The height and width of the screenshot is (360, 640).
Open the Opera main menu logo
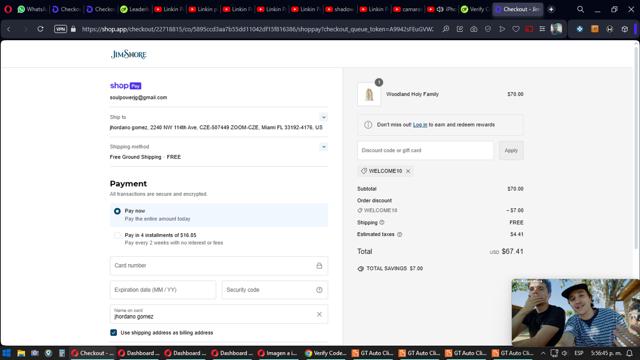pos(8,9)
